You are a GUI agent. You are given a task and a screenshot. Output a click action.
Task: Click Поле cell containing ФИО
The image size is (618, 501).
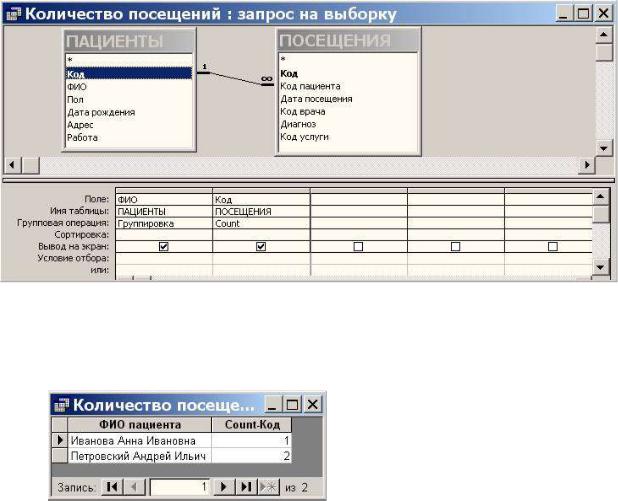point(164,199)
